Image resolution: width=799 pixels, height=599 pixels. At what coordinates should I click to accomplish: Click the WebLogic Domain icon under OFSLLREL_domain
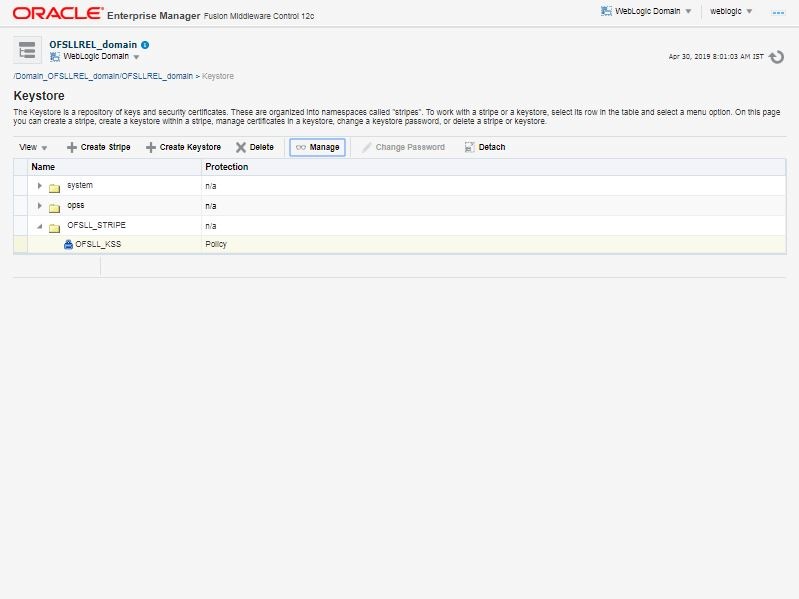pyautogui.click(x=55, y=57)
